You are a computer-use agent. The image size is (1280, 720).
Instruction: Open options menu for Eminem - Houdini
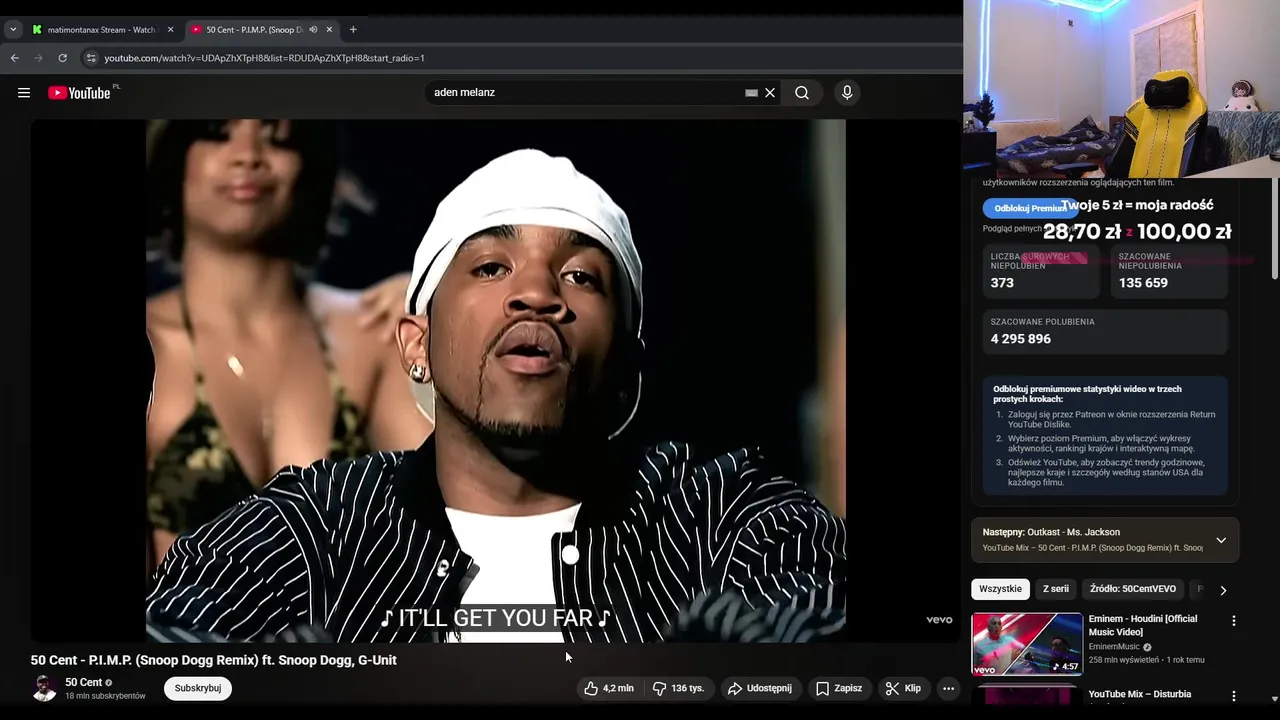click(1234, 621)
